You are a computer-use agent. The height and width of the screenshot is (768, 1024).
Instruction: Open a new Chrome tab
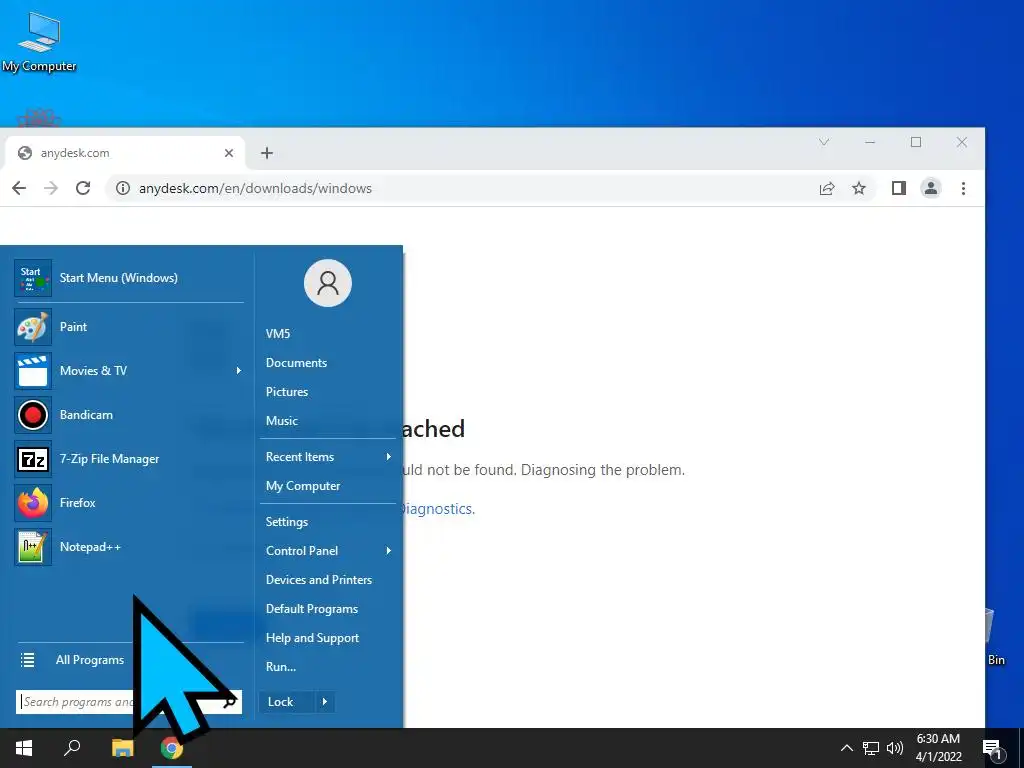coord(266,153)
